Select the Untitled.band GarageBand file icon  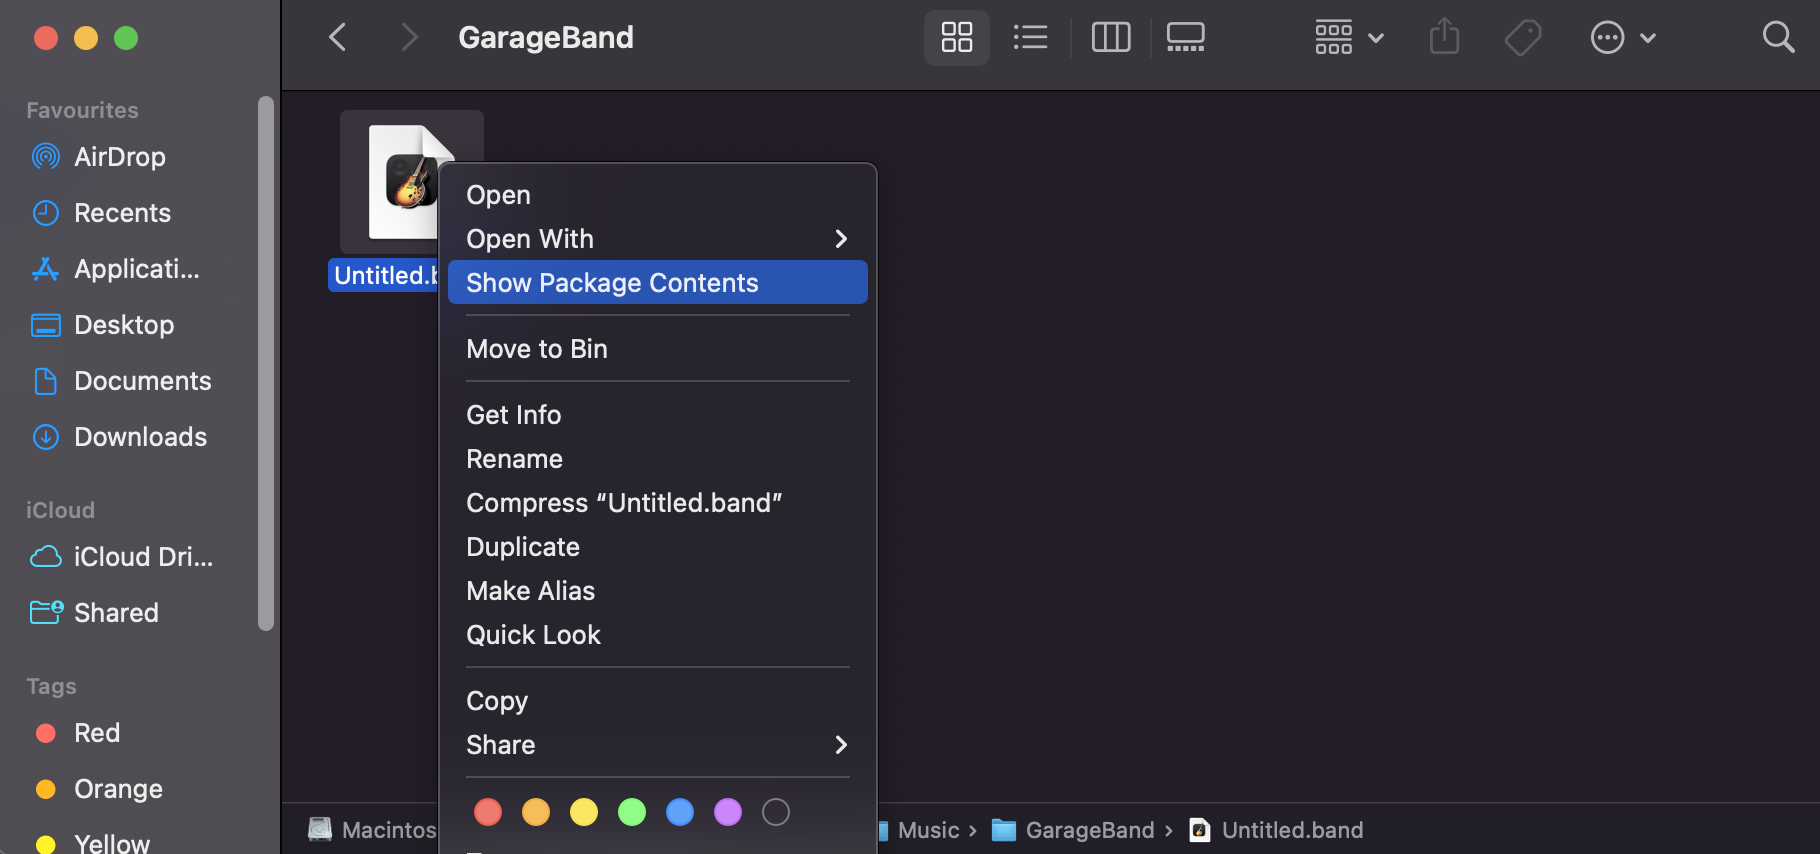(411, 182)
